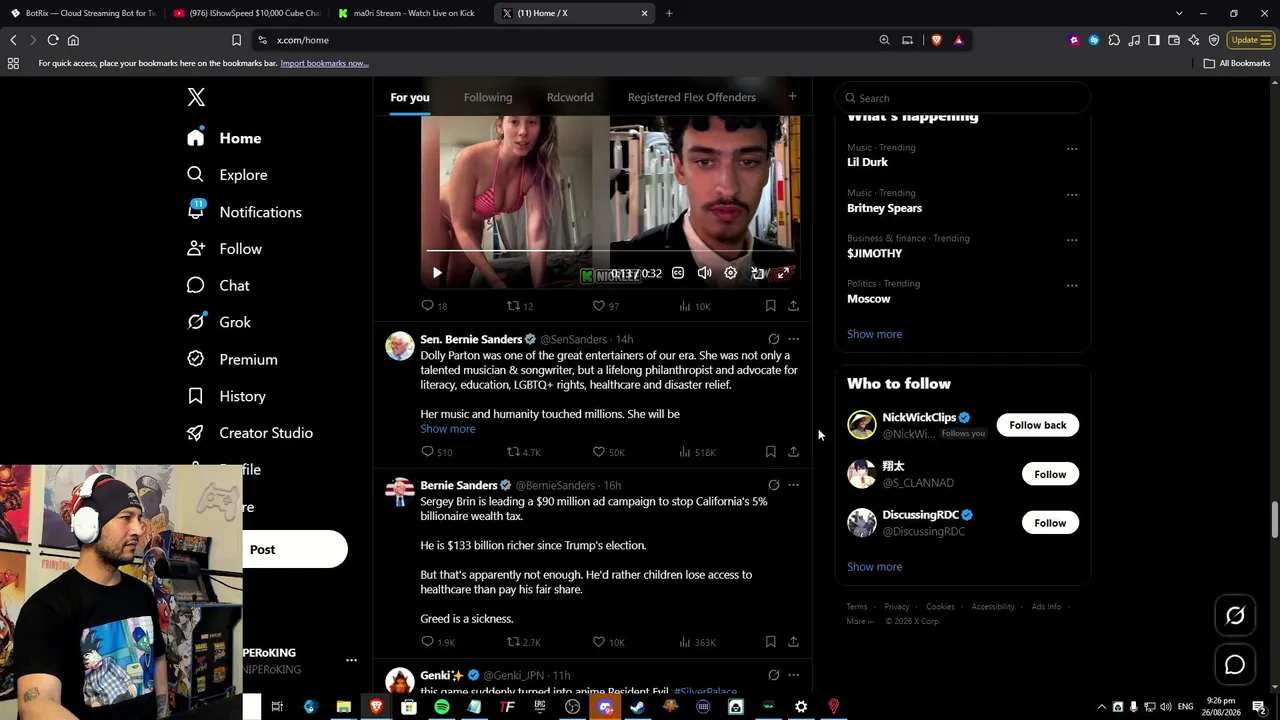Bookmark the Sergey Brin wealth tax post
This screenshot has width=1280, height=720.
pyautogui.click(x=771, y=642)
